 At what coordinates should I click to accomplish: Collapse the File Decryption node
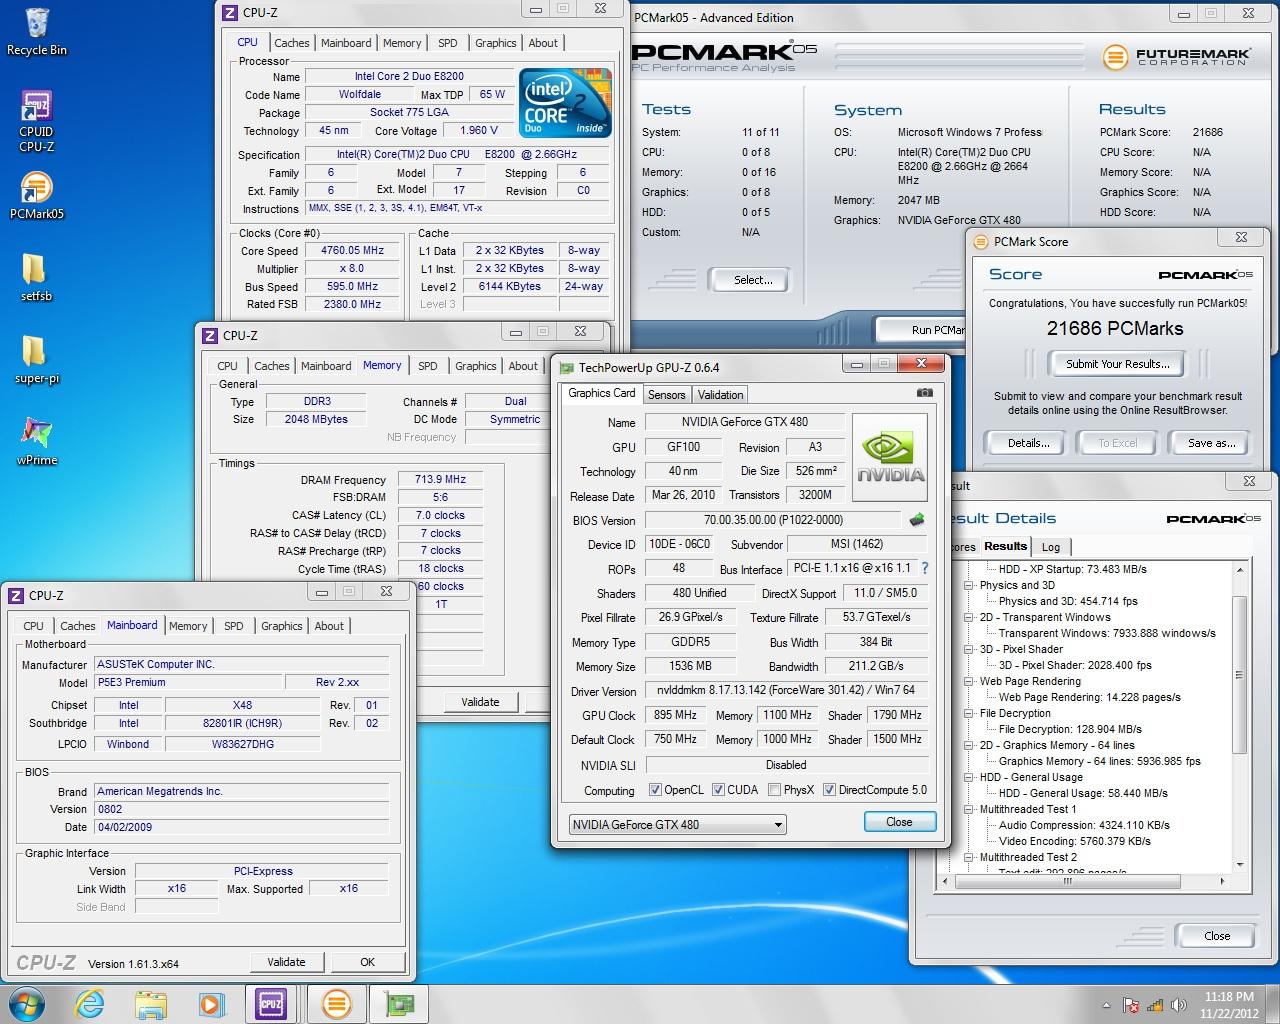pyautogui.click(x=968, y=713)
